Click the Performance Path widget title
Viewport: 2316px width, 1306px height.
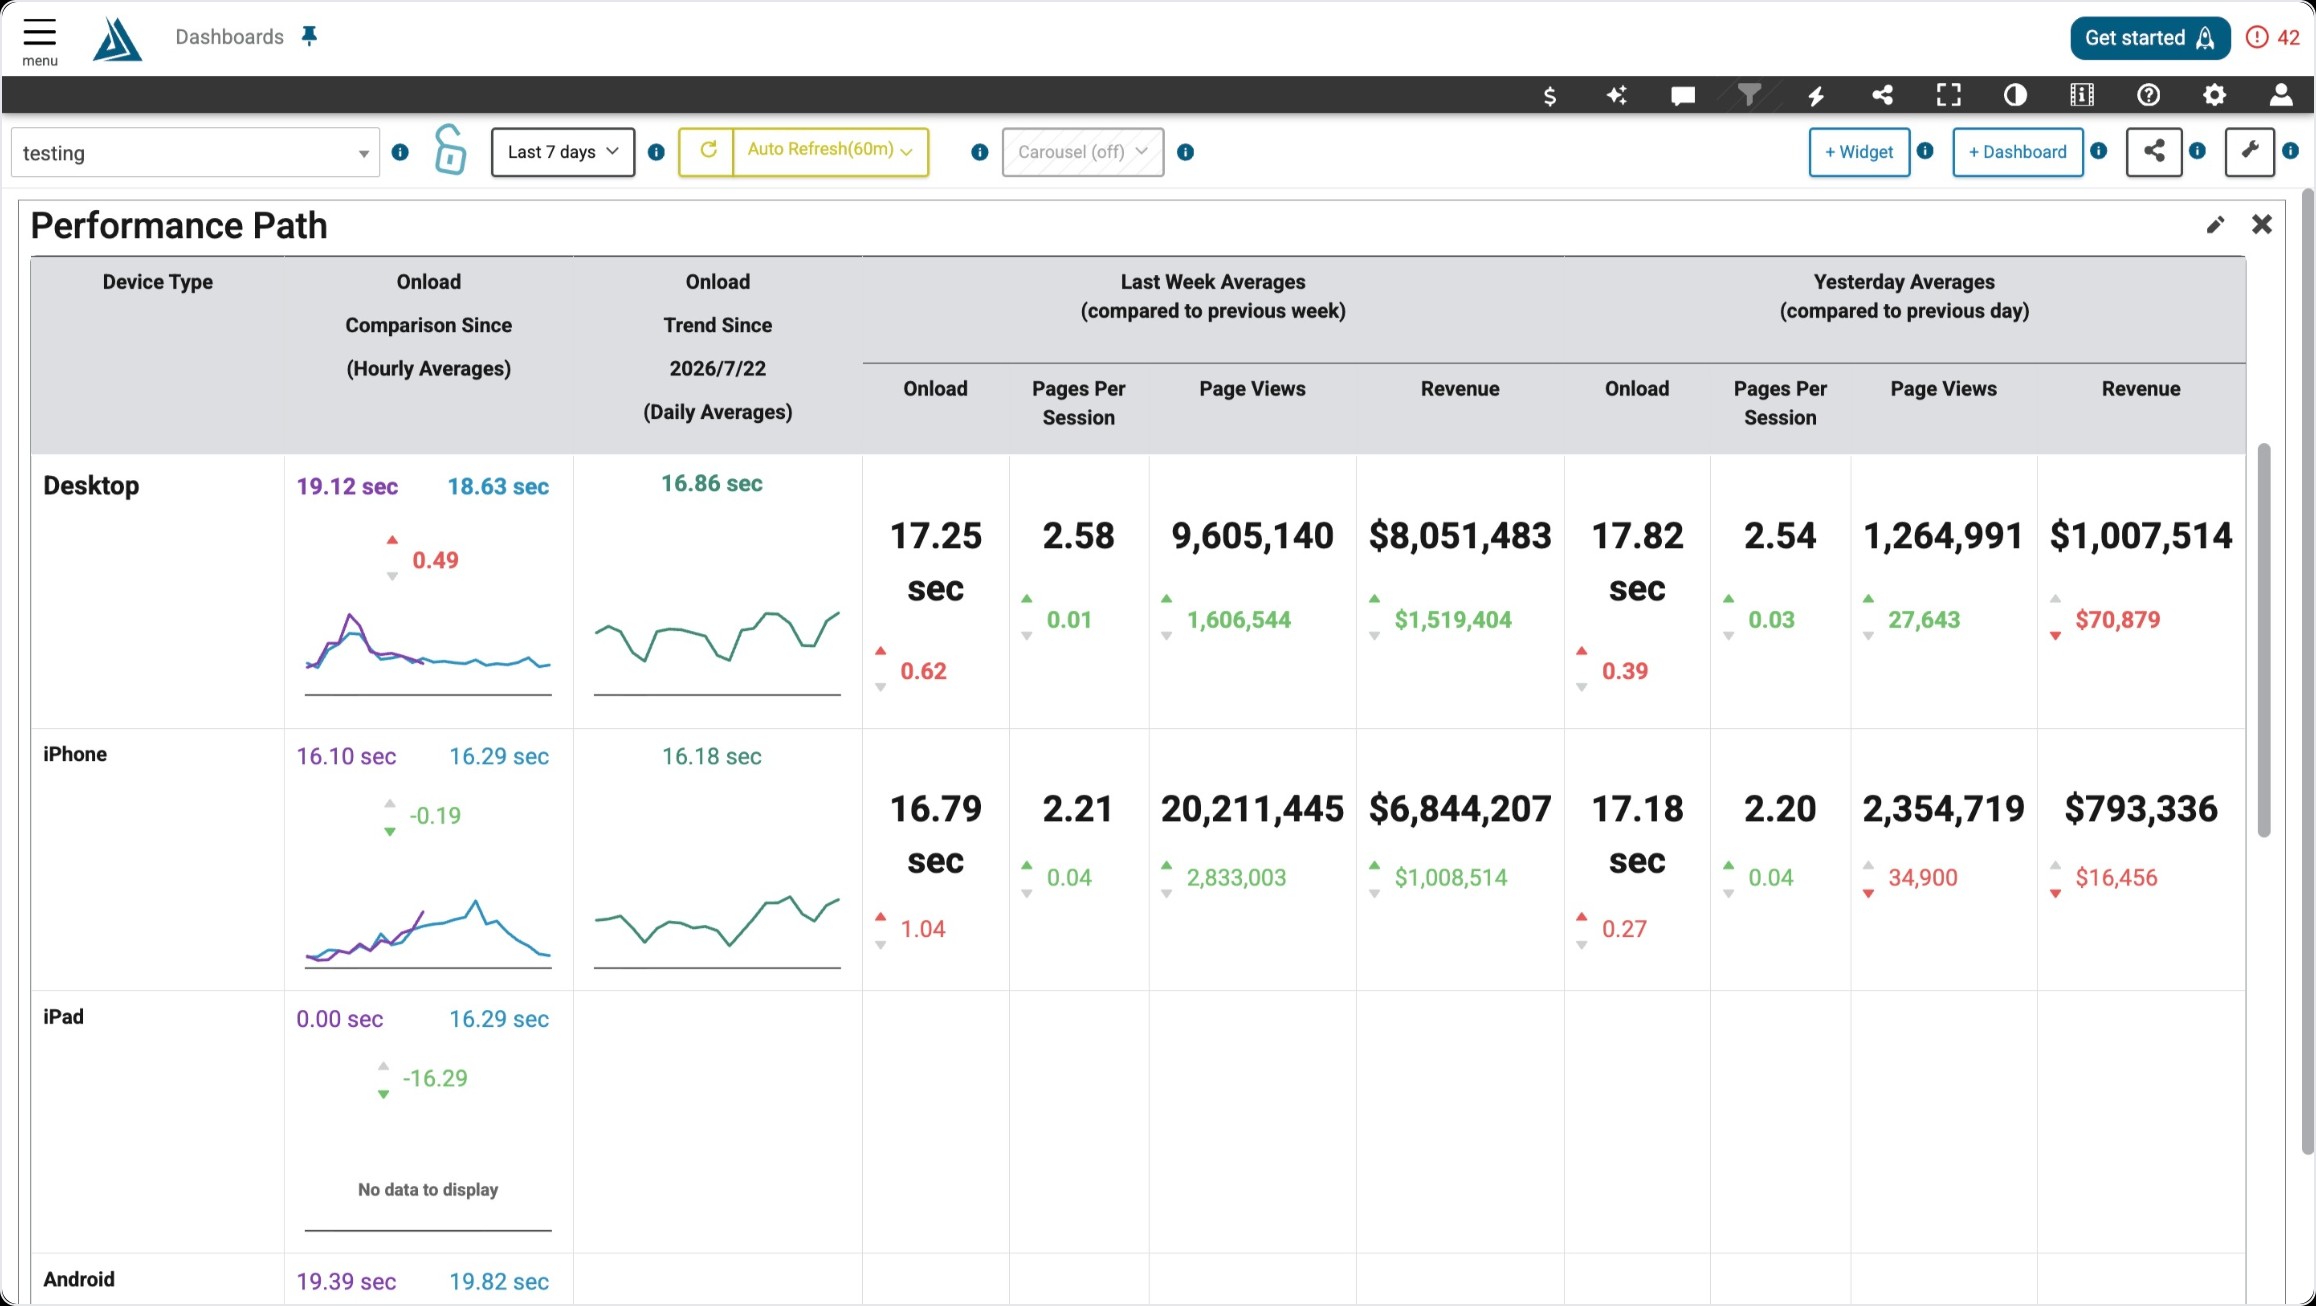pyautogui.click(x=179, y=226)
